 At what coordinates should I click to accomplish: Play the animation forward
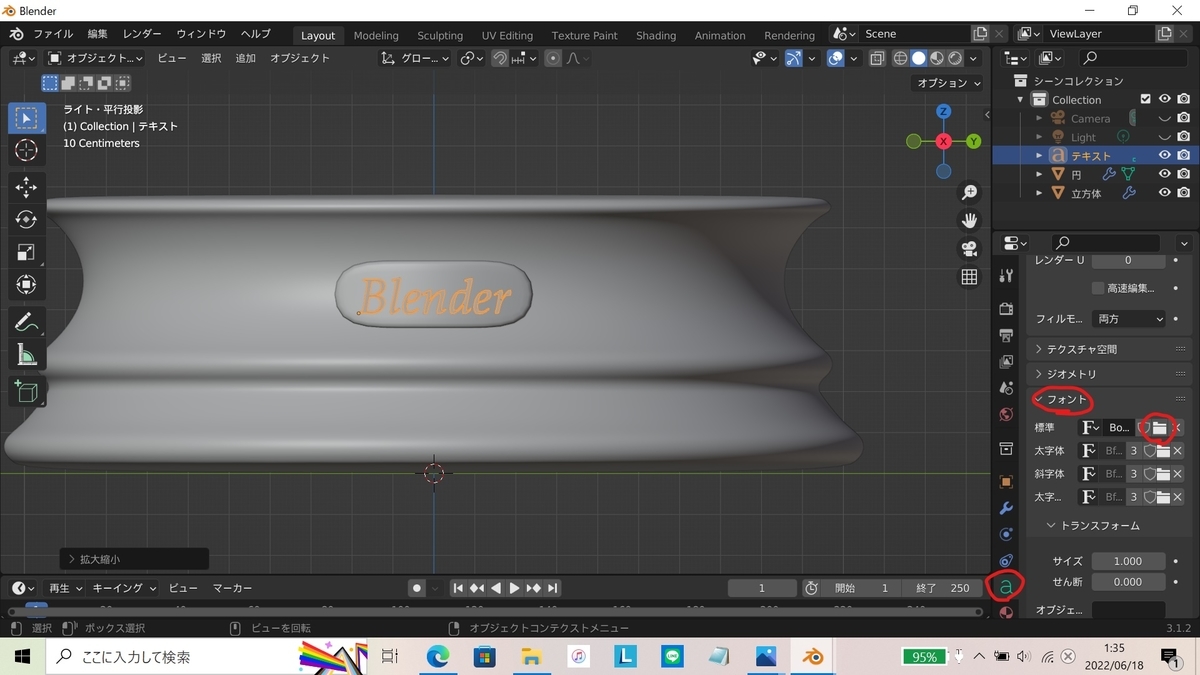click(x=514, y=588)
